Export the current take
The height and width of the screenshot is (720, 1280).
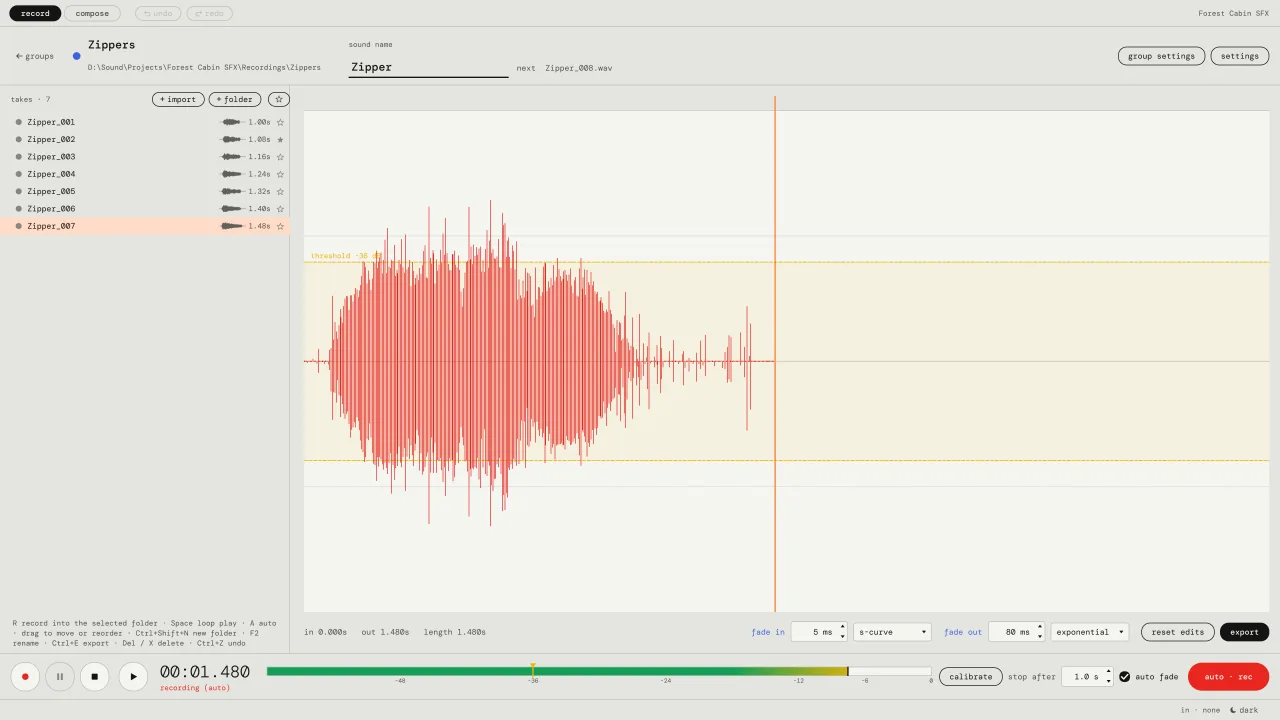pyautogui.click(x=1244, y=632)
